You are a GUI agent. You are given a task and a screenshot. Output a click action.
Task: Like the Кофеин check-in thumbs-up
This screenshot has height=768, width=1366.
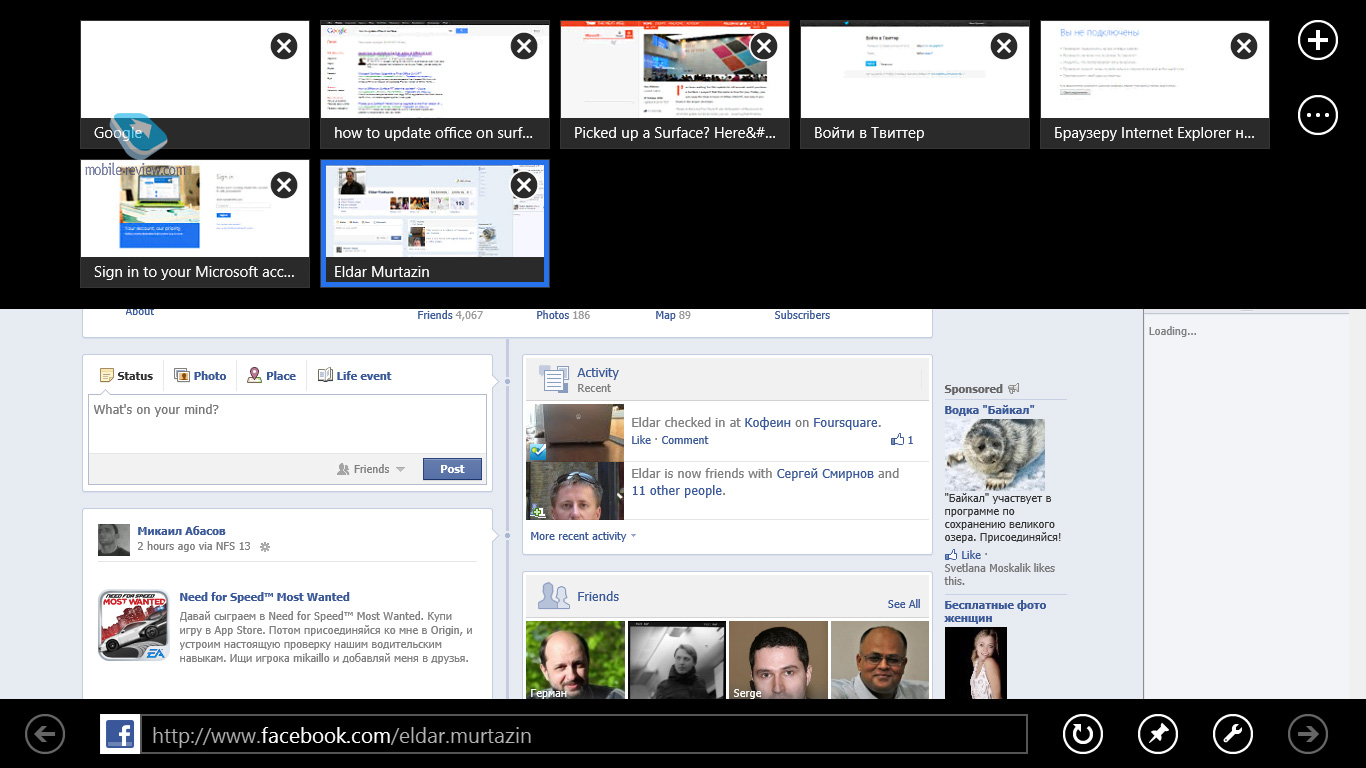(898, 440)
